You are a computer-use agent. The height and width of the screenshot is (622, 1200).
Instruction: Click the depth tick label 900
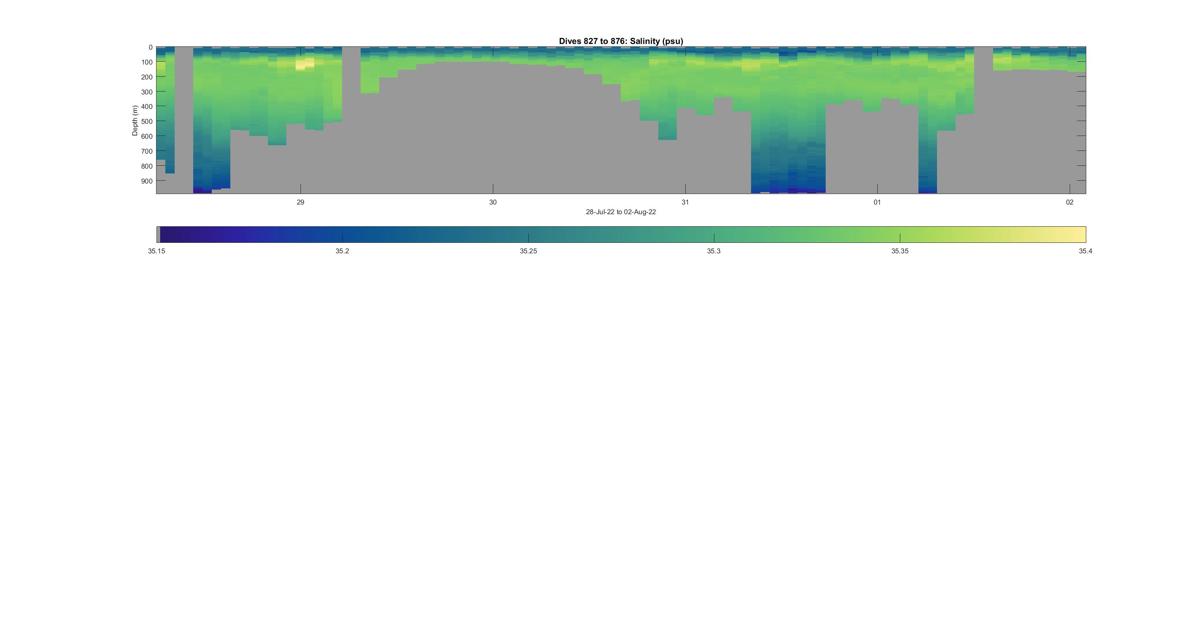[146, 181]
